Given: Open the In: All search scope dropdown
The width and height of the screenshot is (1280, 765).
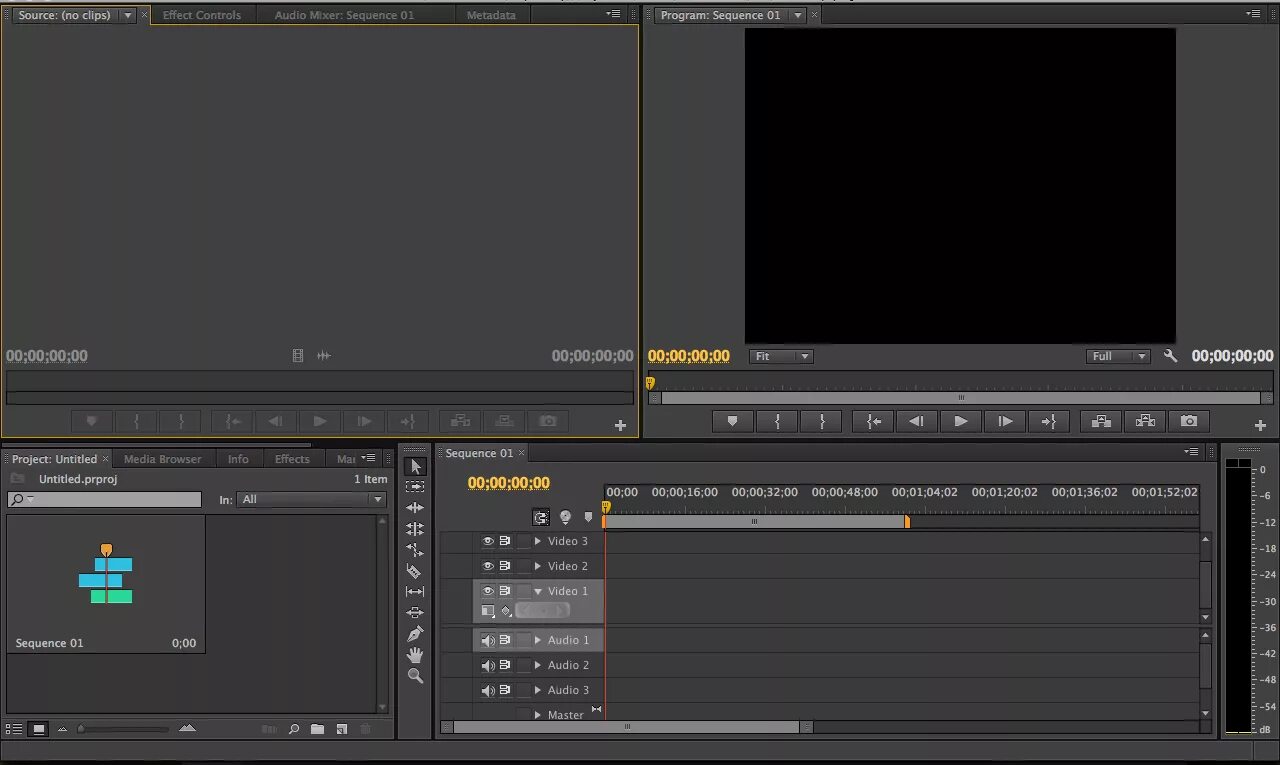Looking at the screenshot, I should pos(312,499).
